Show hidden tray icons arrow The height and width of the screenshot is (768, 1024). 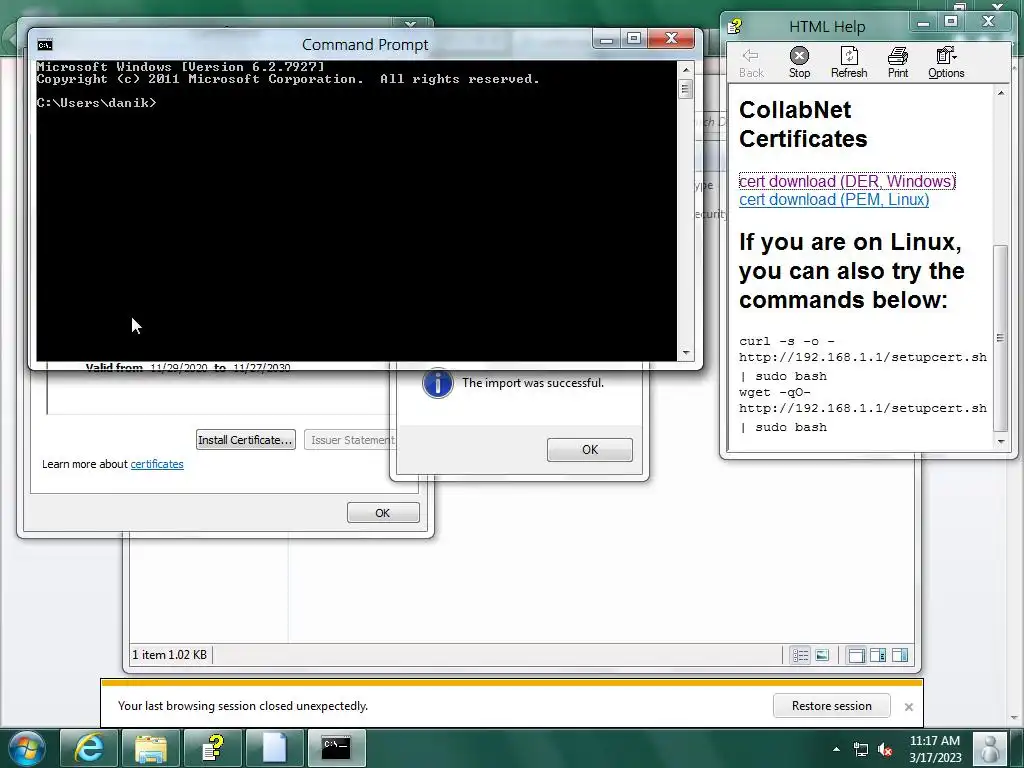[837, 749]
